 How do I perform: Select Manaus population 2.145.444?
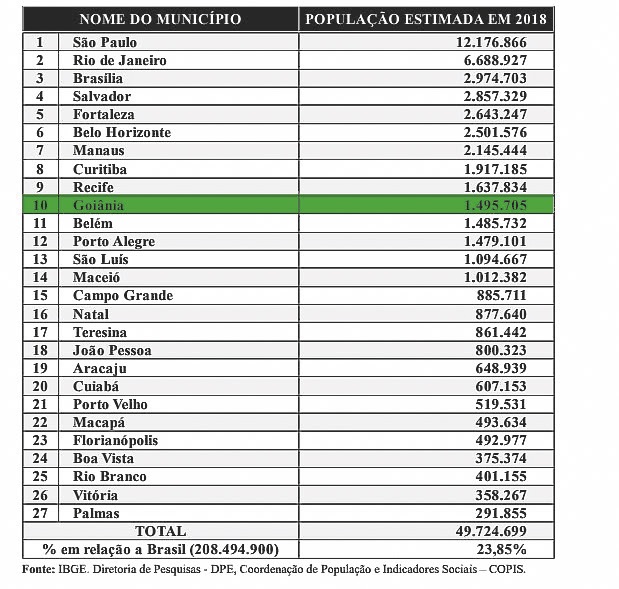[x=487, y=150]
